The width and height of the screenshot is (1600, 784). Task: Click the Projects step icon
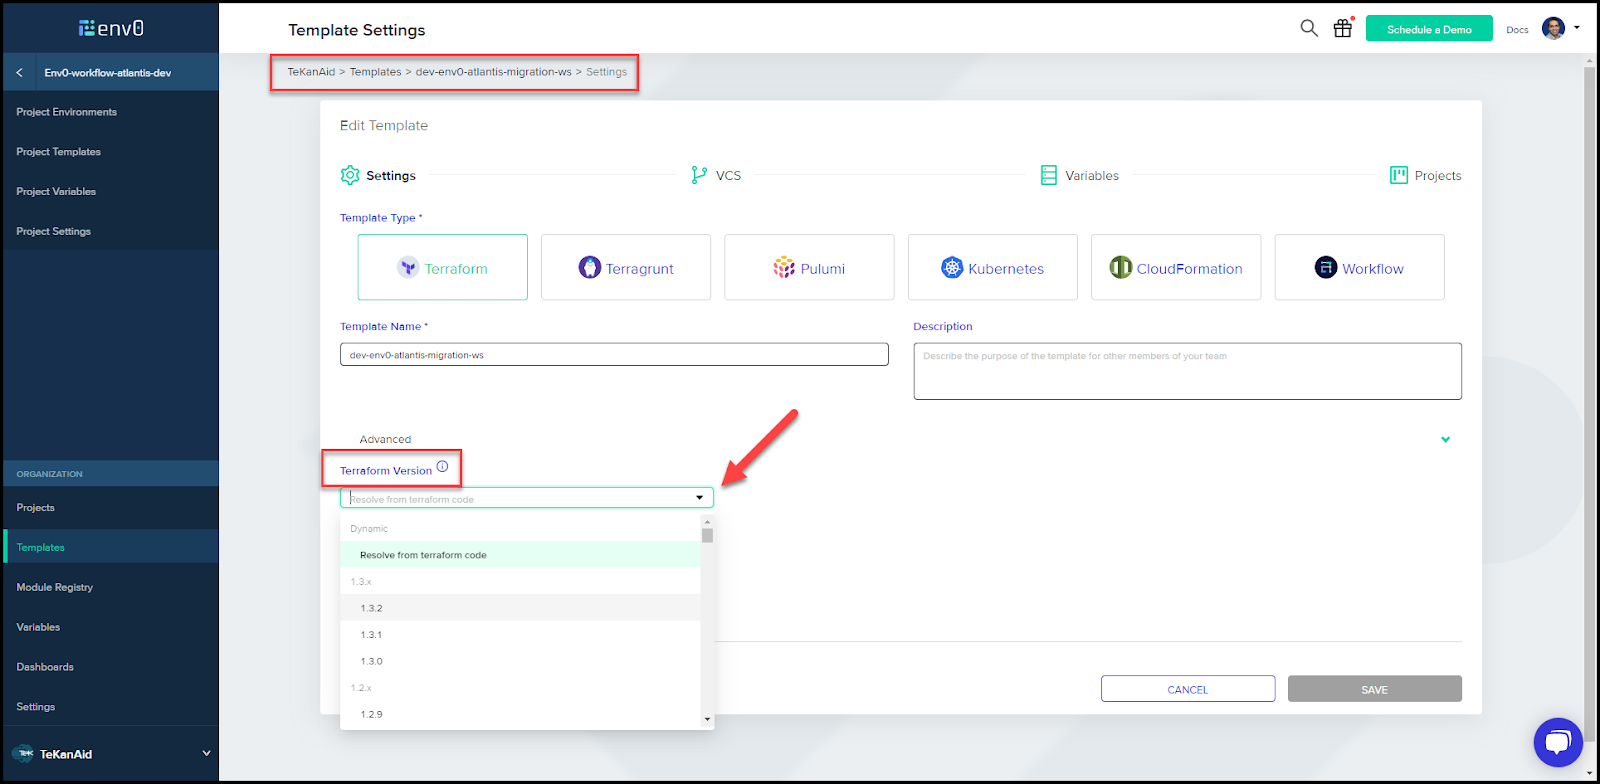tap(1399, 175)
